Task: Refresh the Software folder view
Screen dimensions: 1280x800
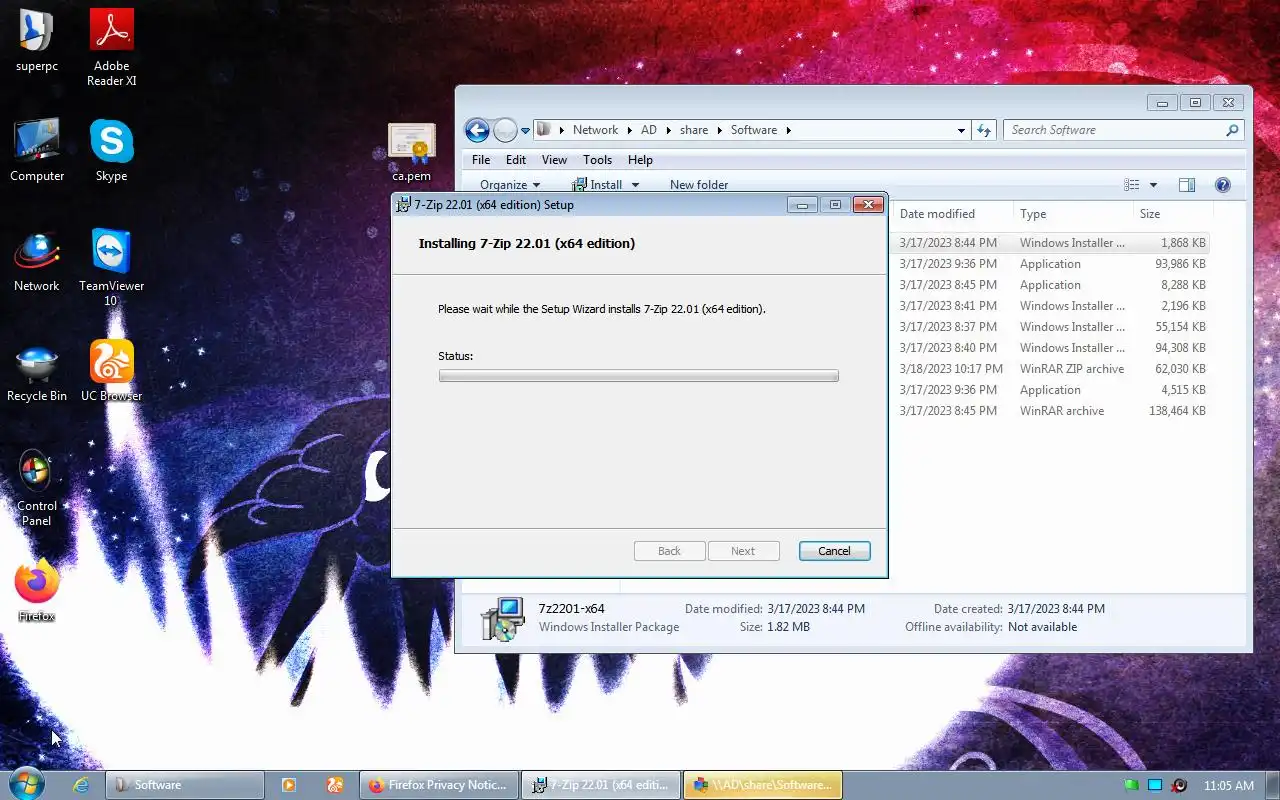Action: tap(984, 130)
